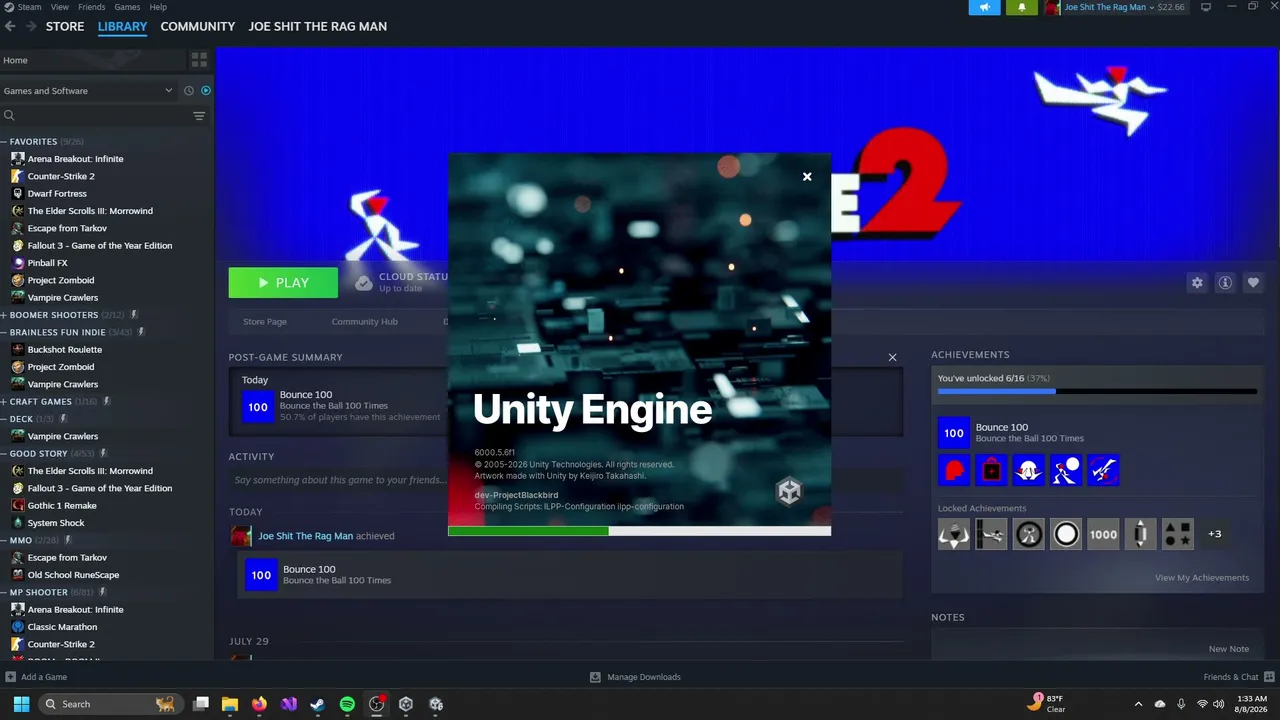Open the red head unlocked achievement icon
The width and height of the screenshot is (1280, 720).
pyautogui.click(x=954, y=470)
